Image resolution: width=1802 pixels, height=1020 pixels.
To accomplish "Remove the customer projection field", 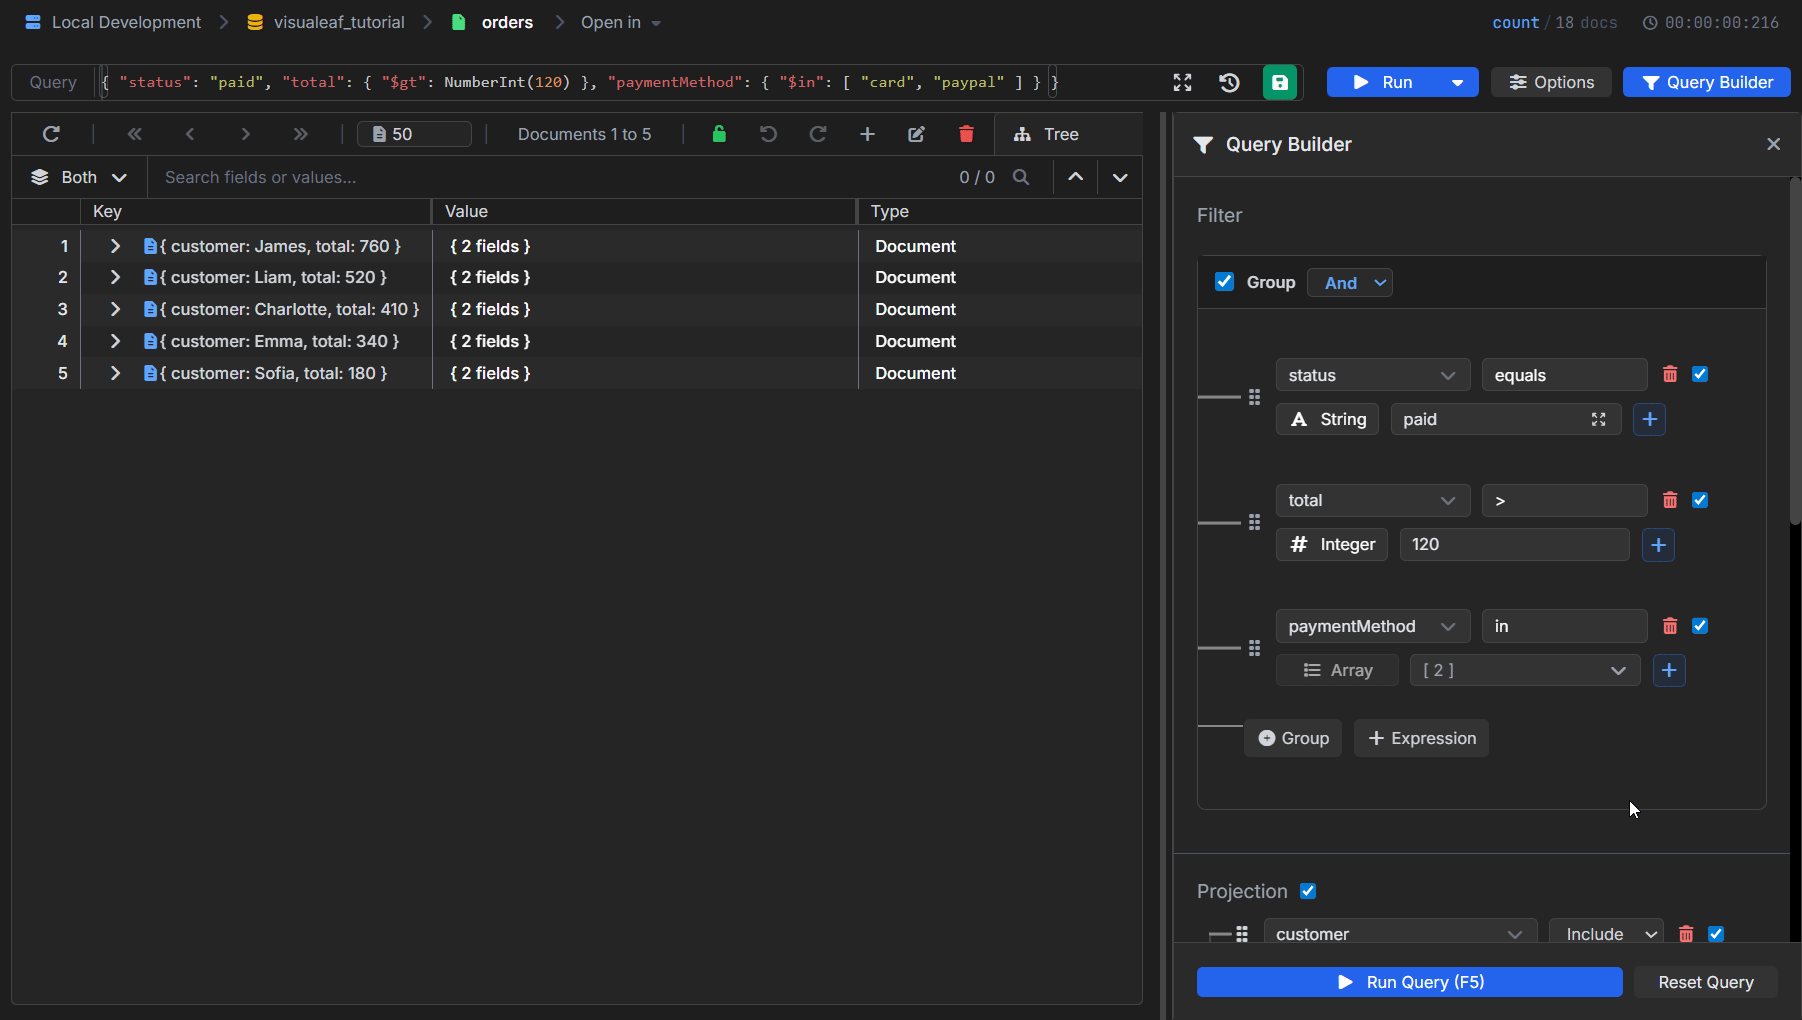I will [1686, 934].
